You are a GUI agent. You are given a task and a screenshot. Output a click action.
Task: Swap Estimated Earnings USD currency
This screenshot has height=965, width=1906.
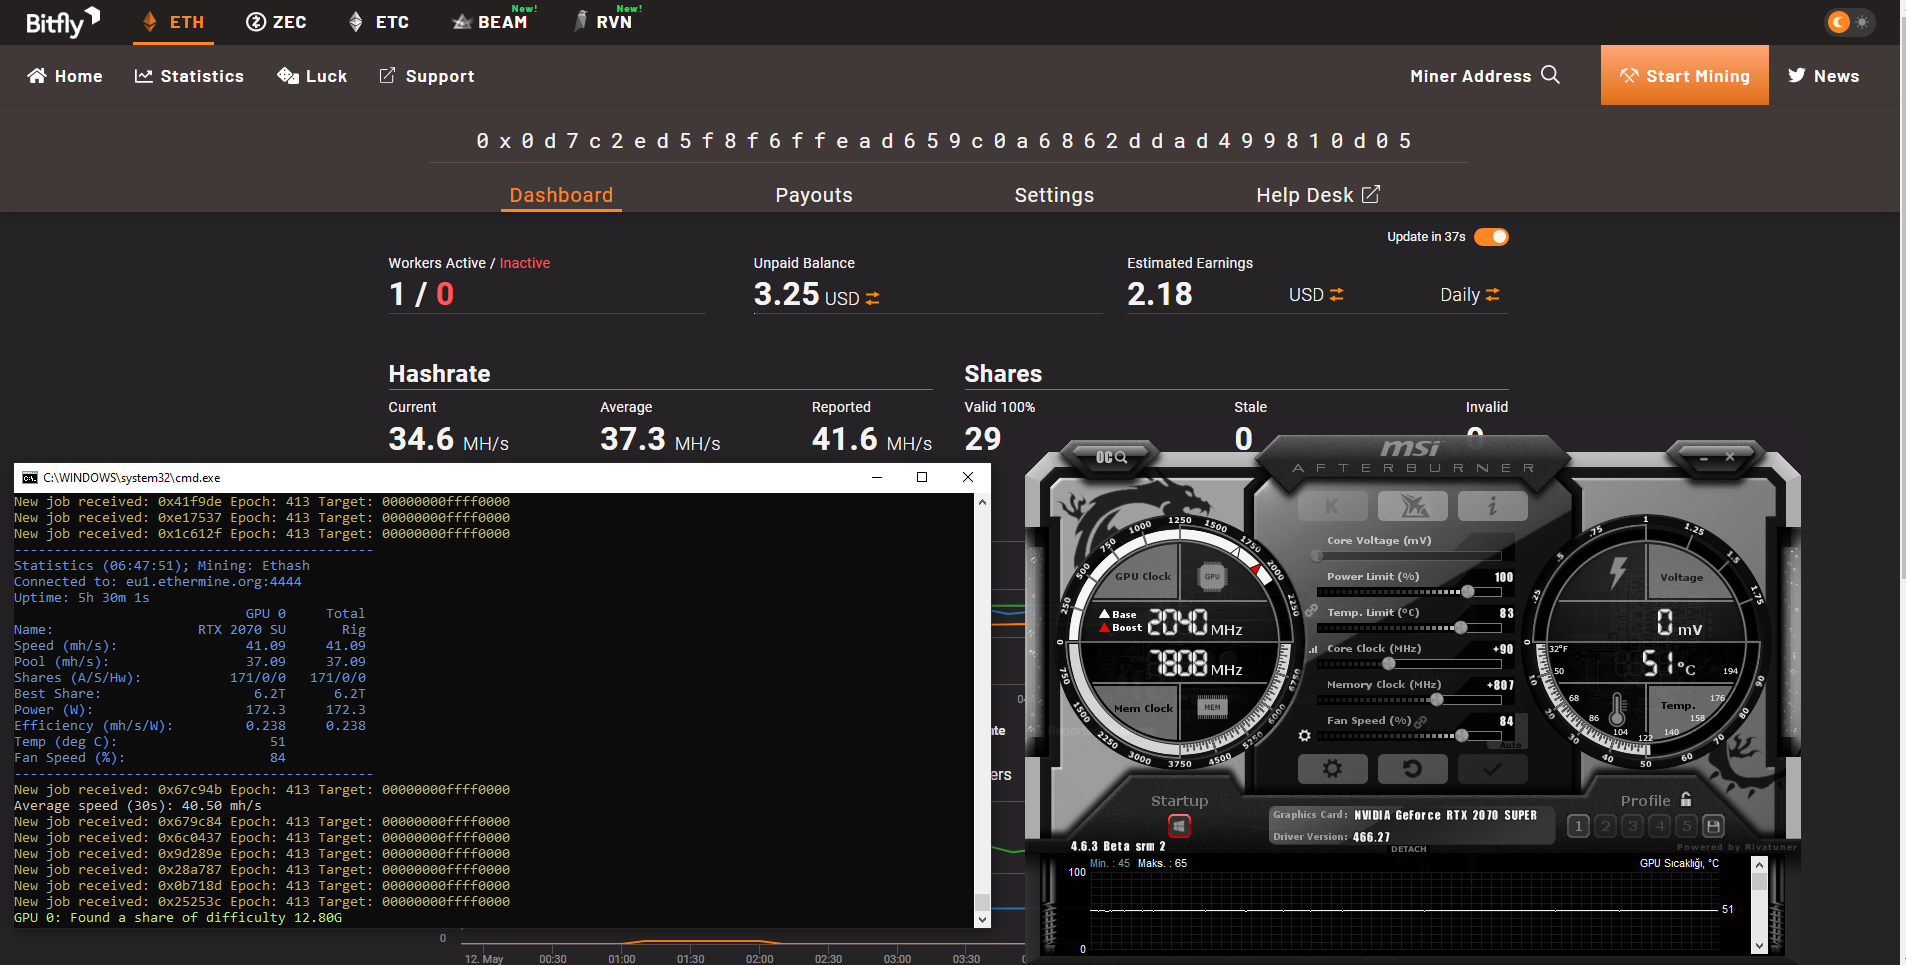(x=1337, y=295)
